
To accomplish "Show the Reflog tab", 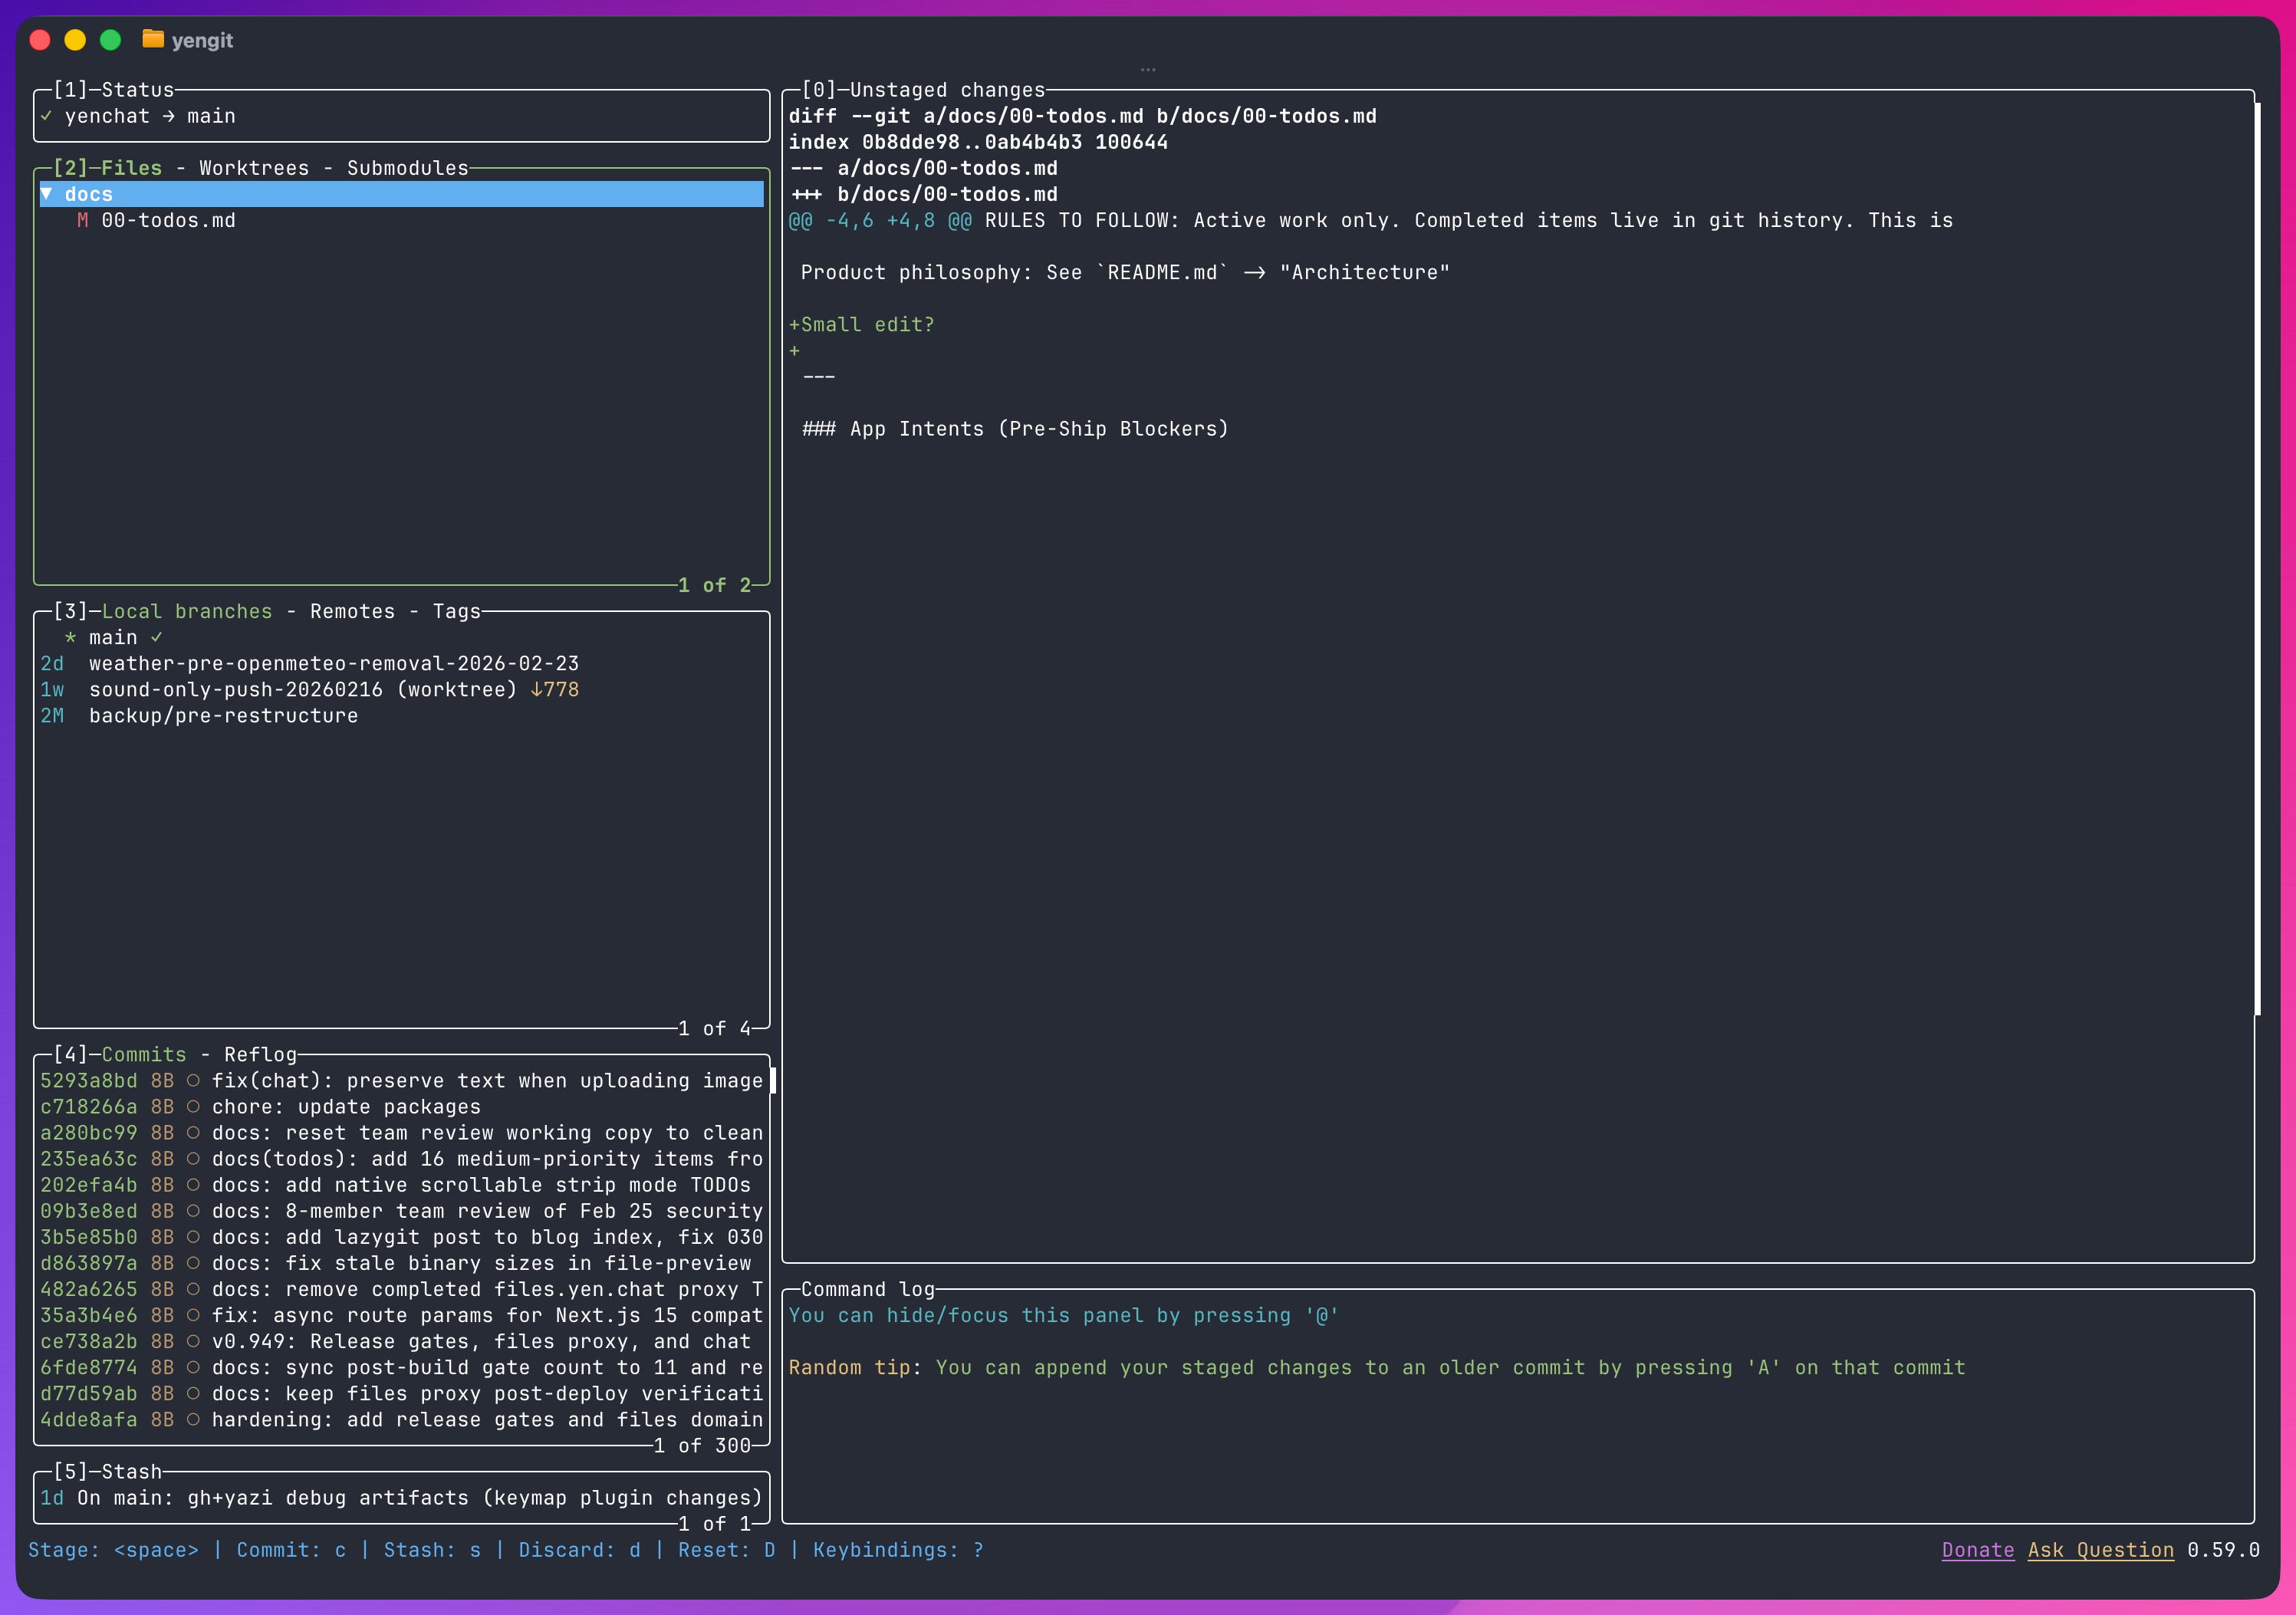I will 260,1054.
